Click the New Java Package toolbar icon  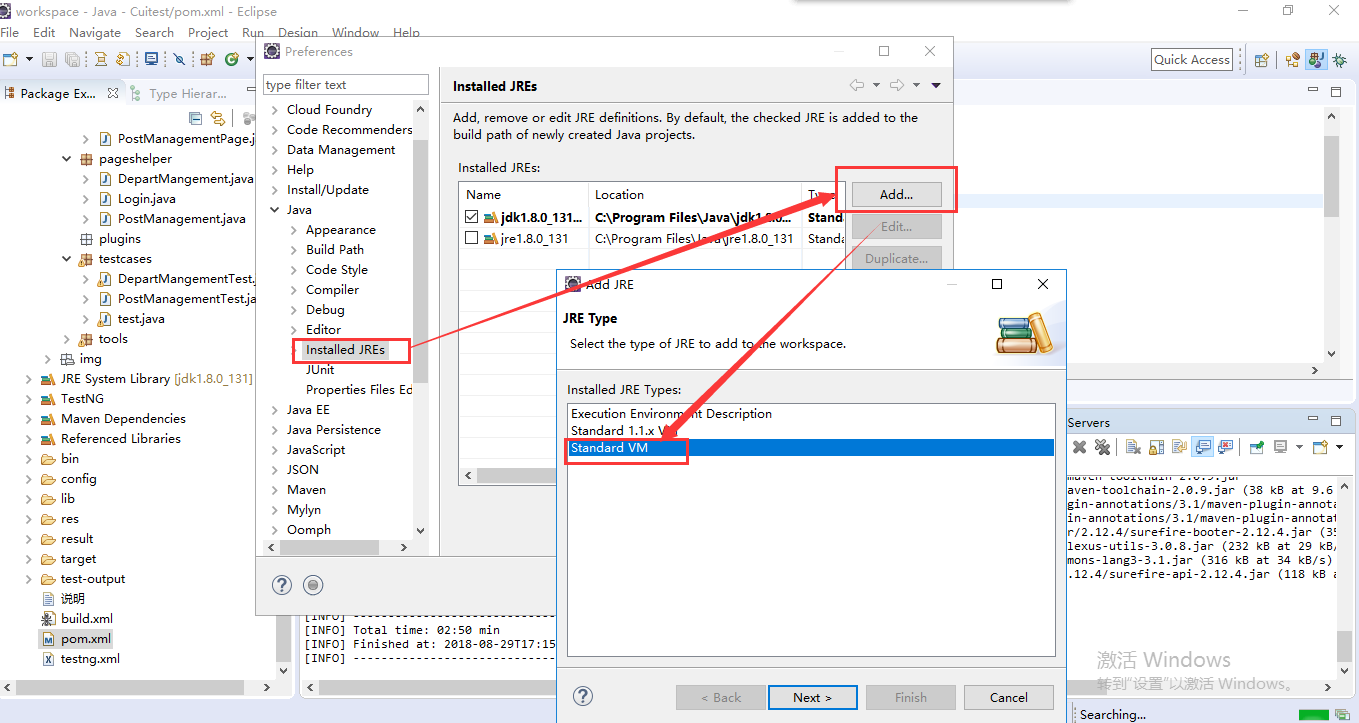pyautogui.click(x=208, y=59)
